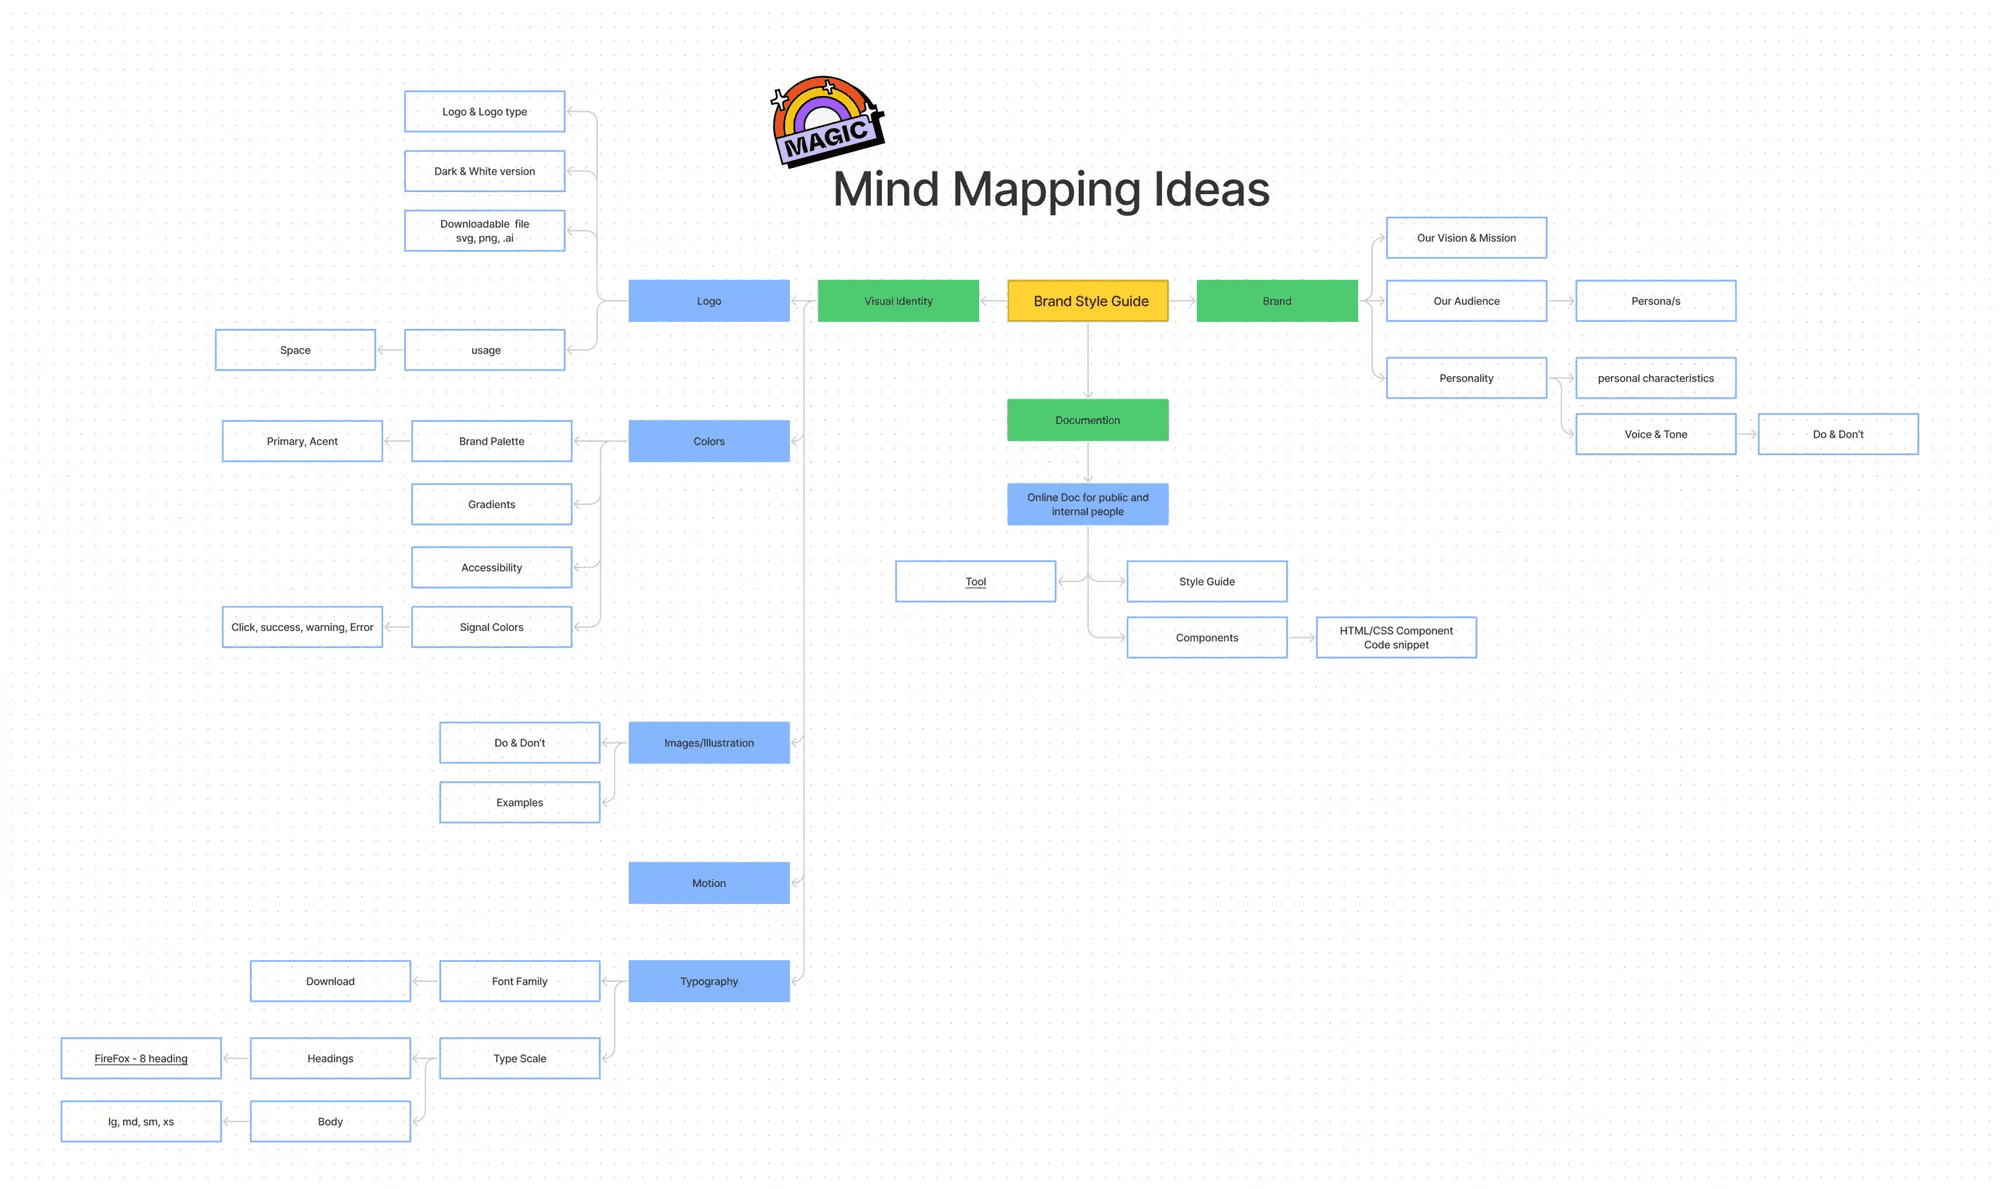The width and height of the screenshot is (2000, 1189).
Task: Select the yellow Brand Style Guide node
Action: click(x=1088, y=301)
